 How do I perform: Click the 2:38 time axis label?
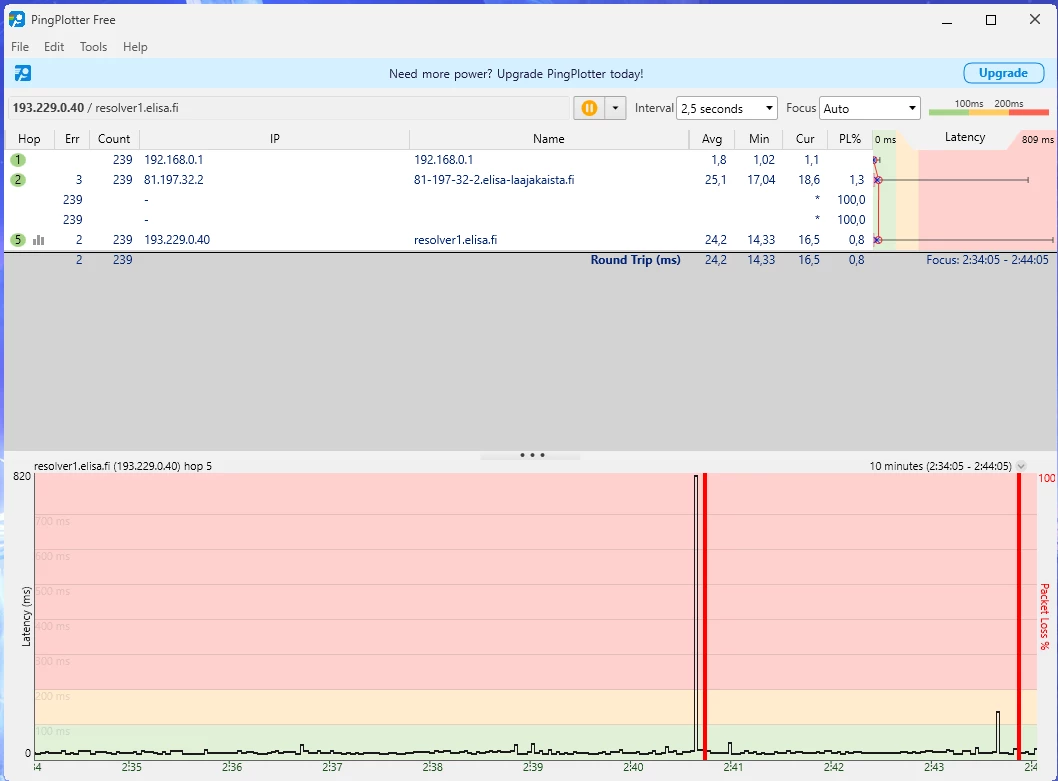click(x=433, y=767)
